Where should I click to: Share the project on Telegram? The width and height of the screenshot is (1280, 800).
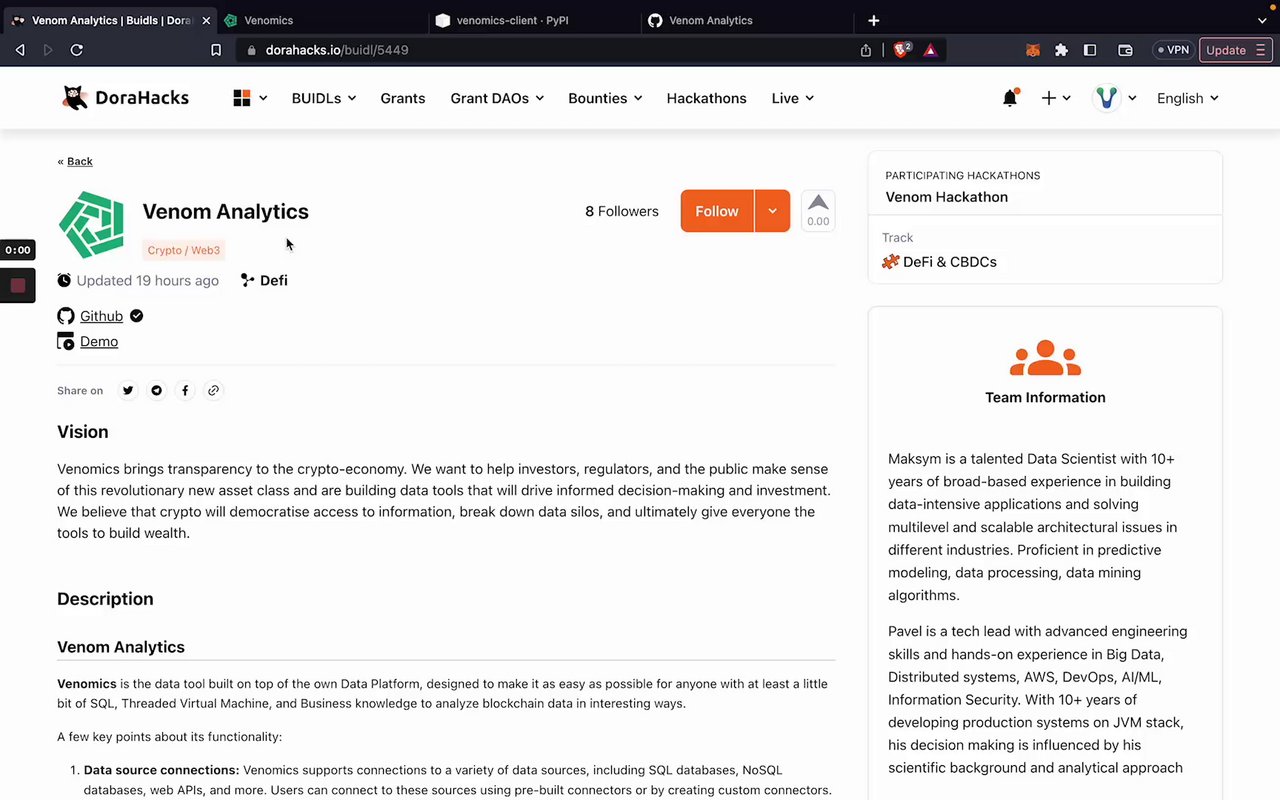156,390
